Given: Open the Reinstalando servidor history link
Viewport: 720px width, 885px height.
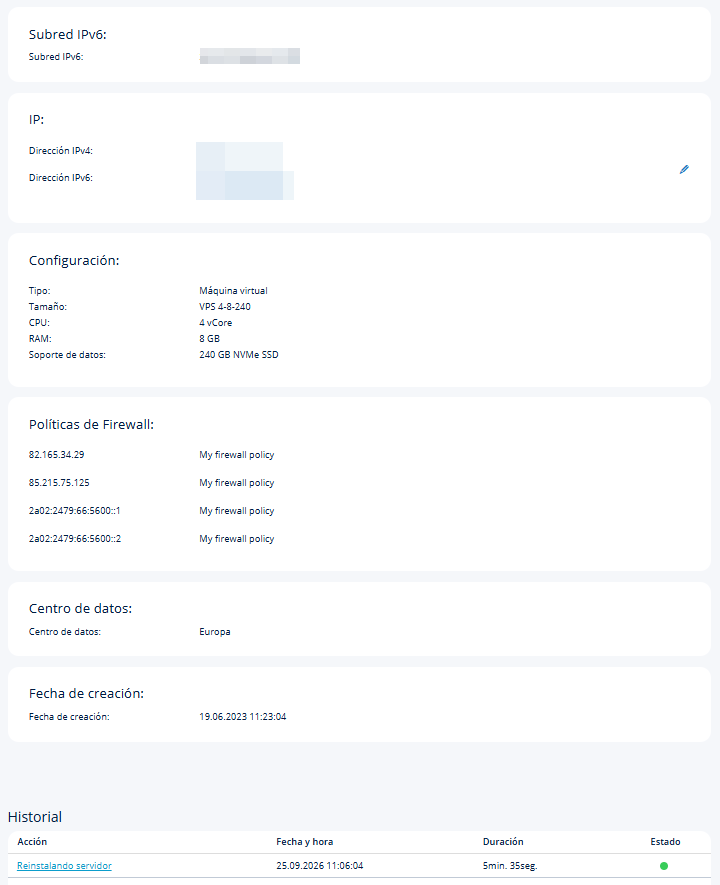Looking at the screenshot, I should pos(64,865).
